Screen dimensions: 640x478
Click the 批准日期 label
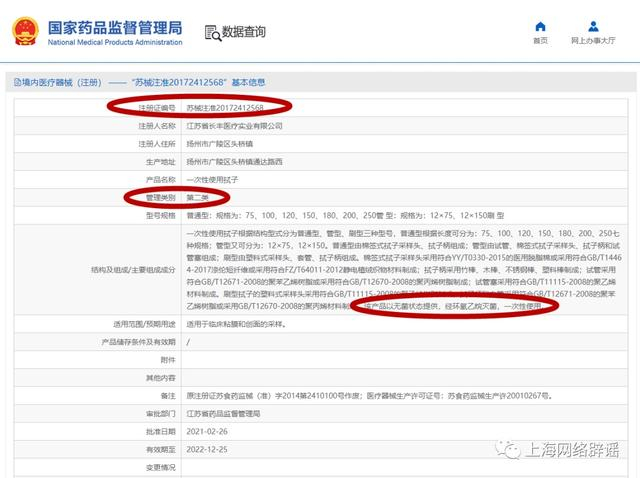(x=160, y=431)
